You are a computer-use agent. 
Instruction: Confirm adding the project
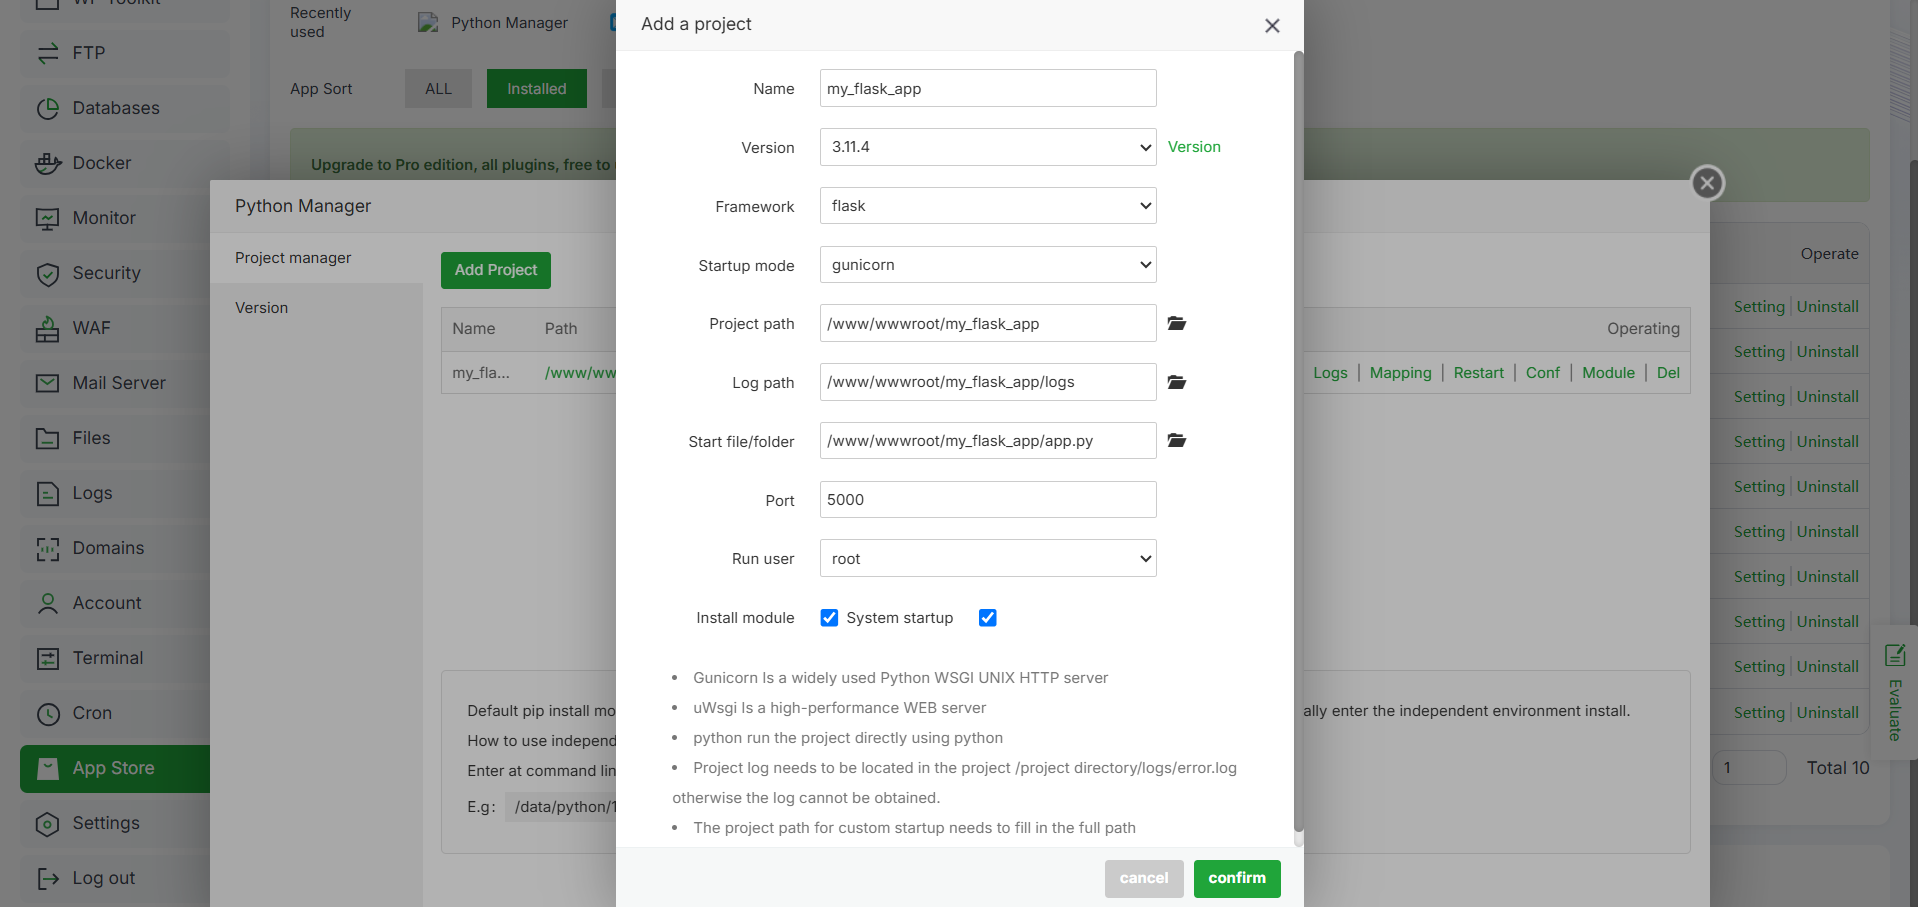pyautogui.click(x=1237, y=878)
